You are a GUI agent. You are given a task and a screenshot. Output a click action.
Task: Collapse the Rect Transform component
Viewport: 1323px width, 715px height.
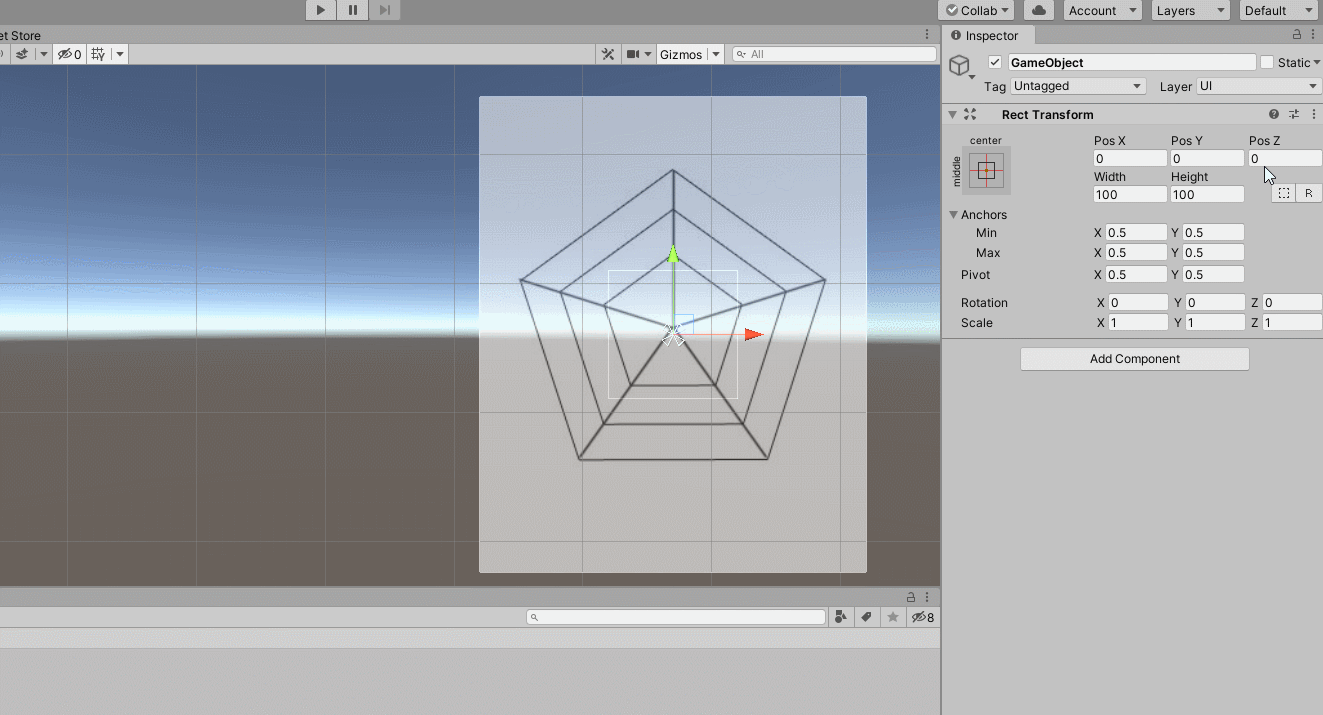click(x=952, y=114)
